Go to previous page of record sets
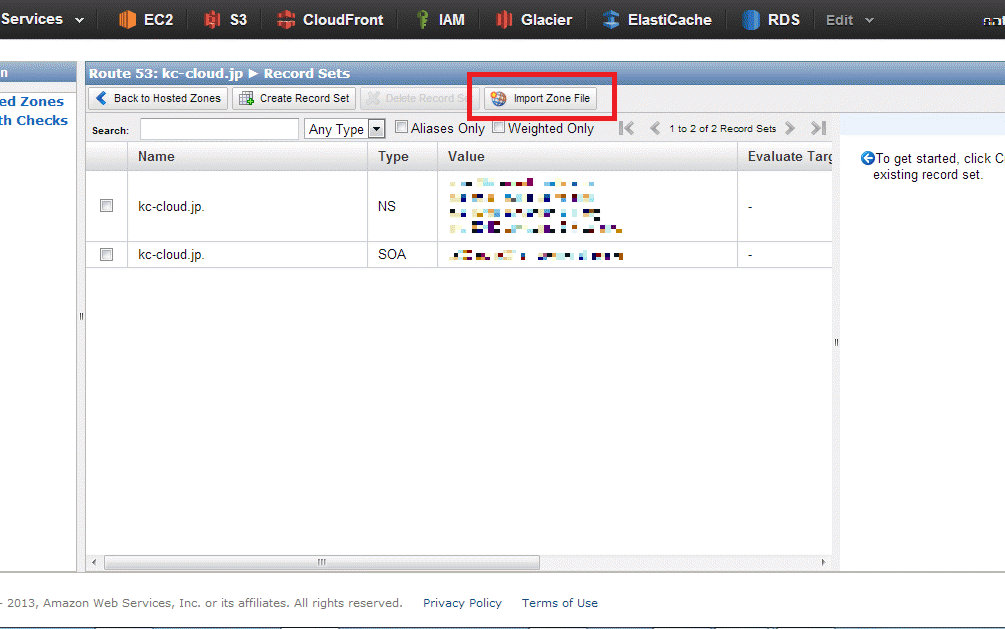 pyautogui.click(x=655, y=128)
